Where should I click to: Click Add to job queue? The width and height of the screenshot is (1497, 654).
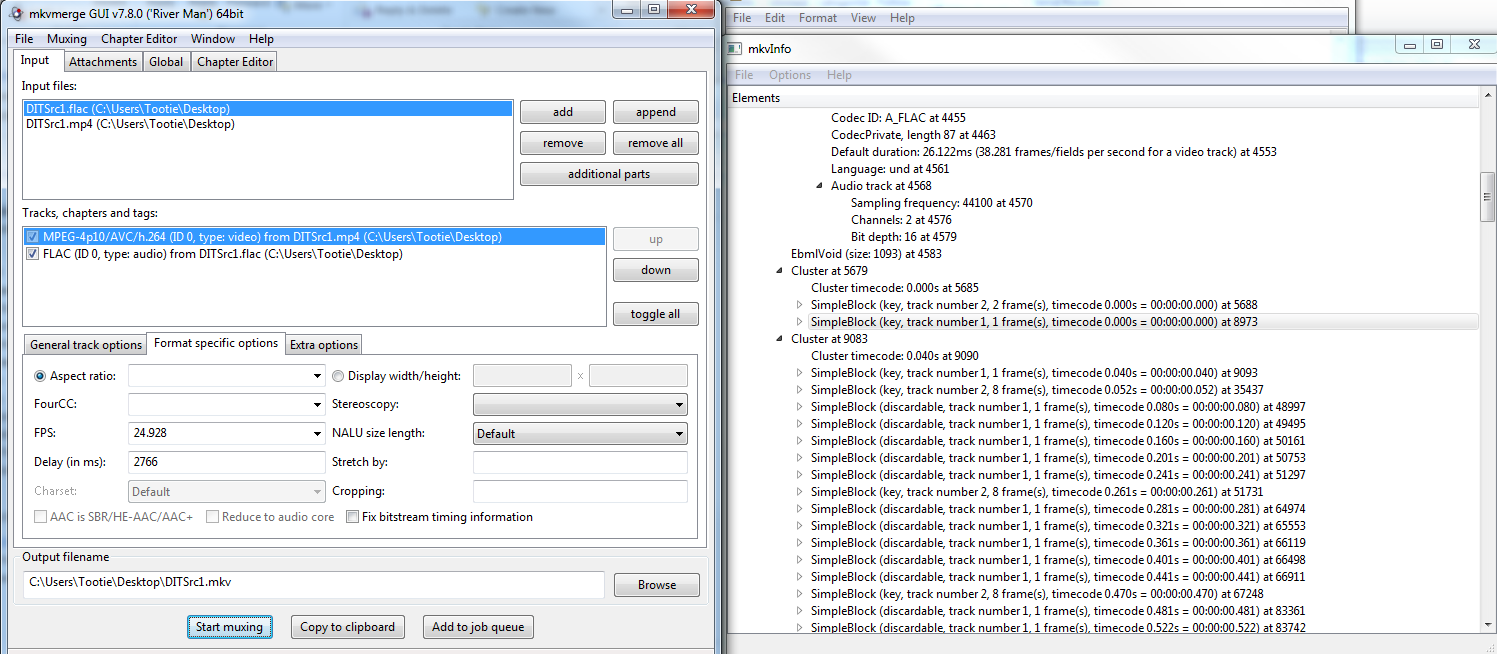click(x=478, y=627)
